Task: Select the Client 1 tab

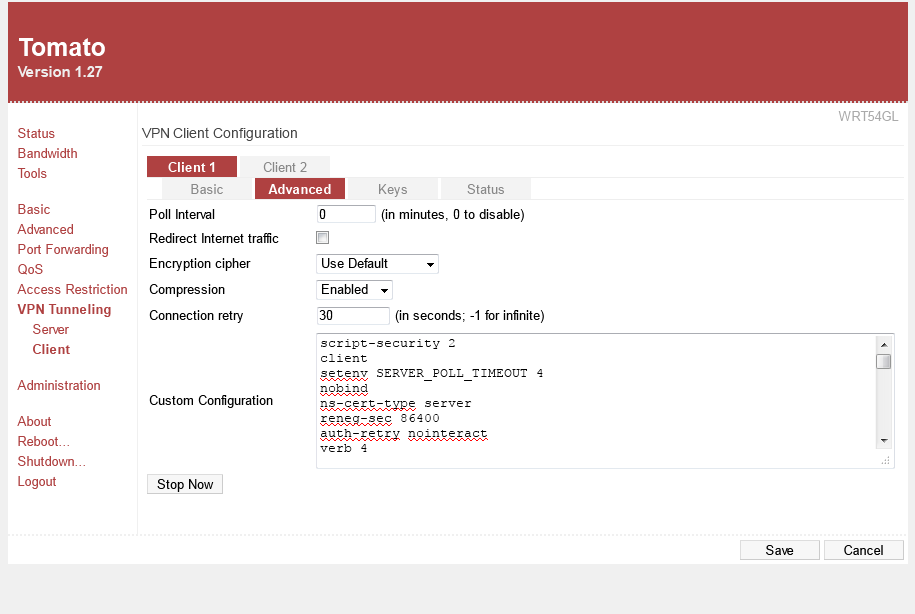Action: pyautogui.click(x=192, y=167)
